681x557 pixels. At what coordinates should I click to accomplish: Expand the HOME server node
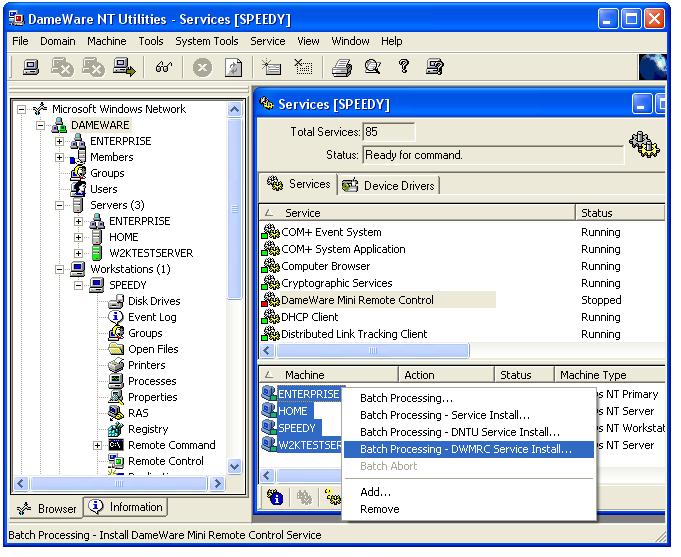(x=78, y=237)
